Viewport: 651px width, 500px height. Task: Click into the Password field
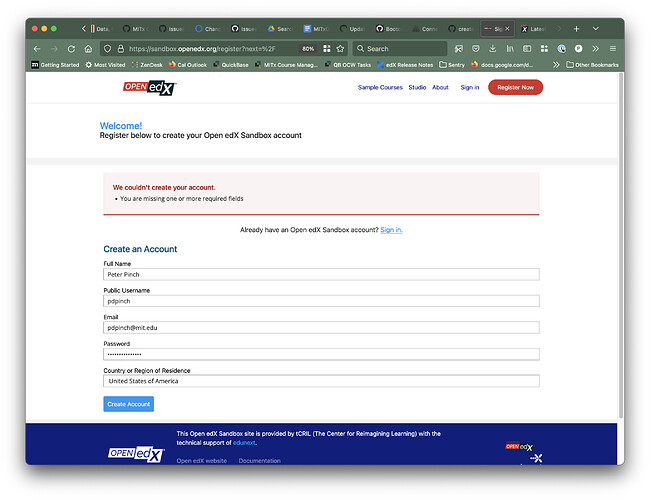321,354
